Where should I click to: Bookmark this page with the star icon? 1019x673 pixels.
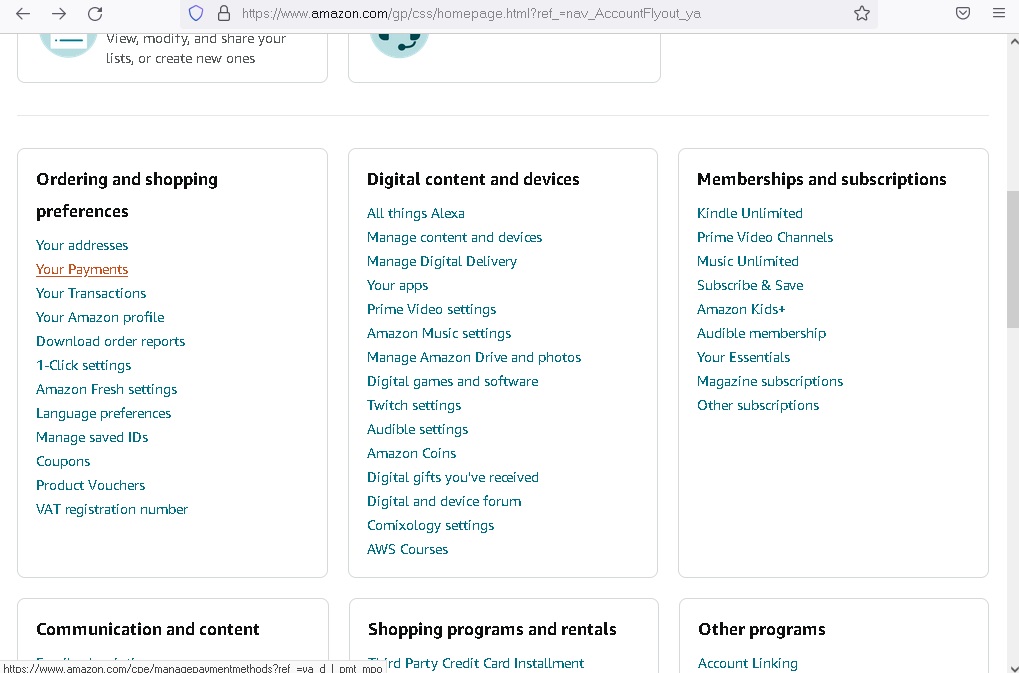[862, 13]
